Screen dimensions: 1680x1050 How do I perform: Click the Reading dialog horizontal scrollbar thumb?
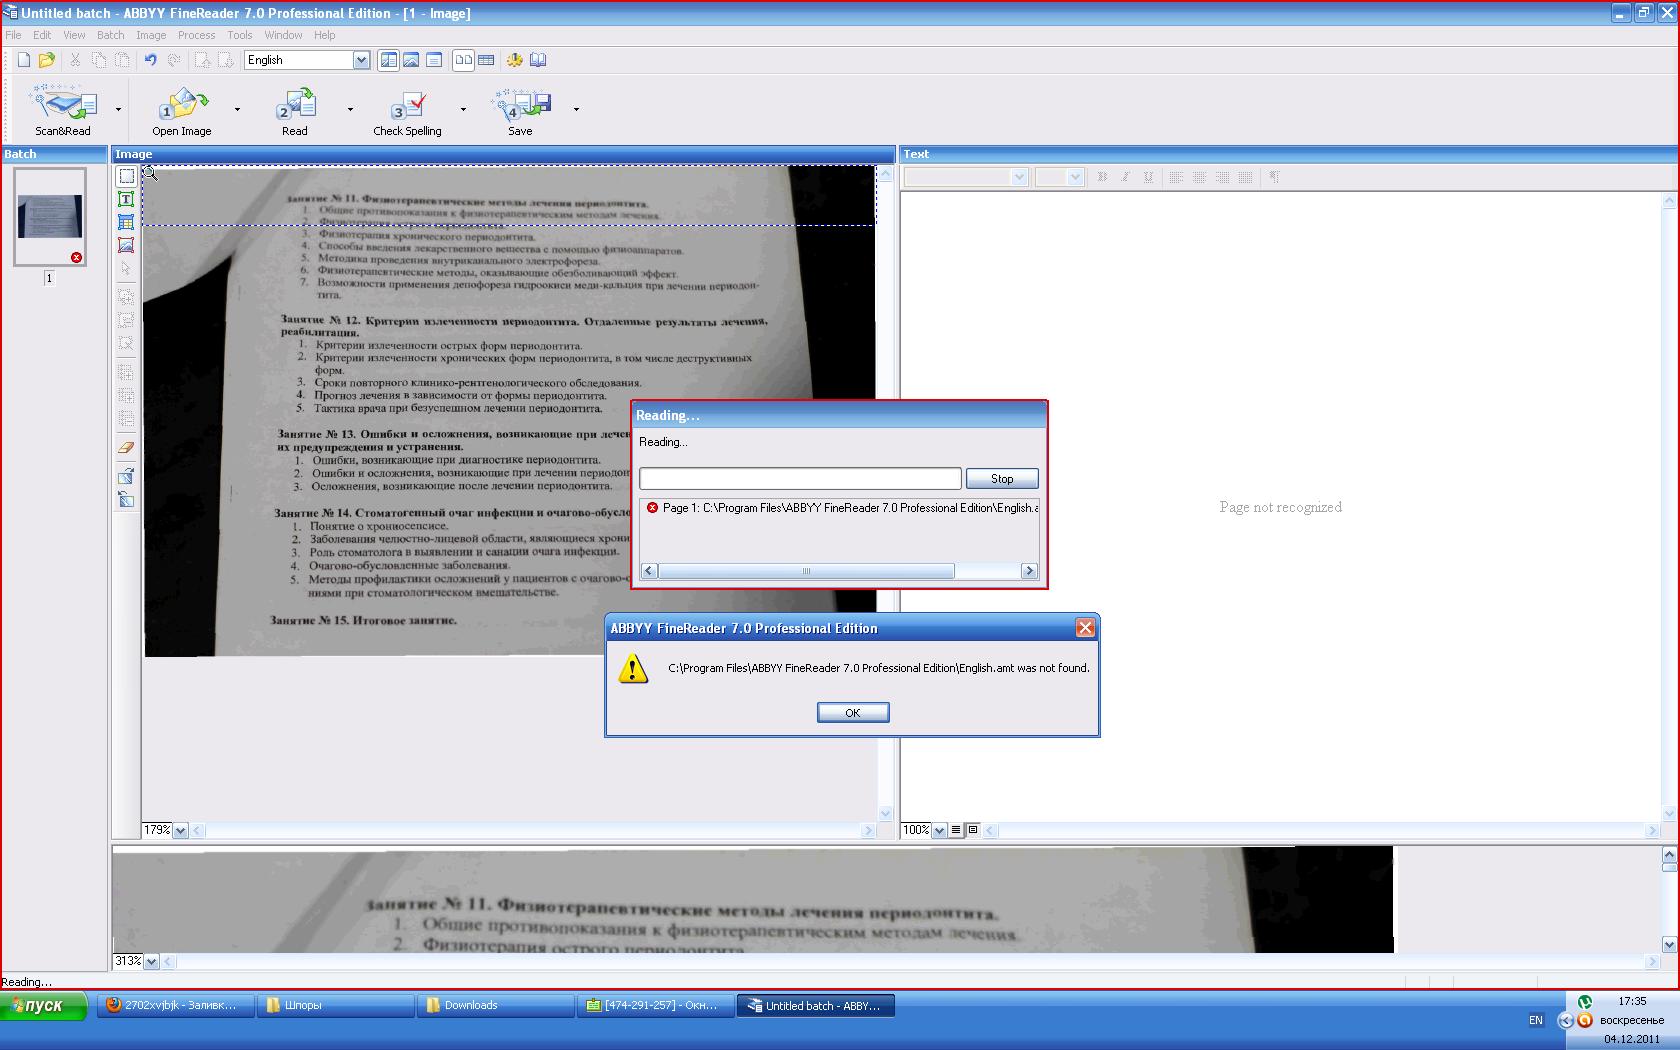[x=806, y=571]
